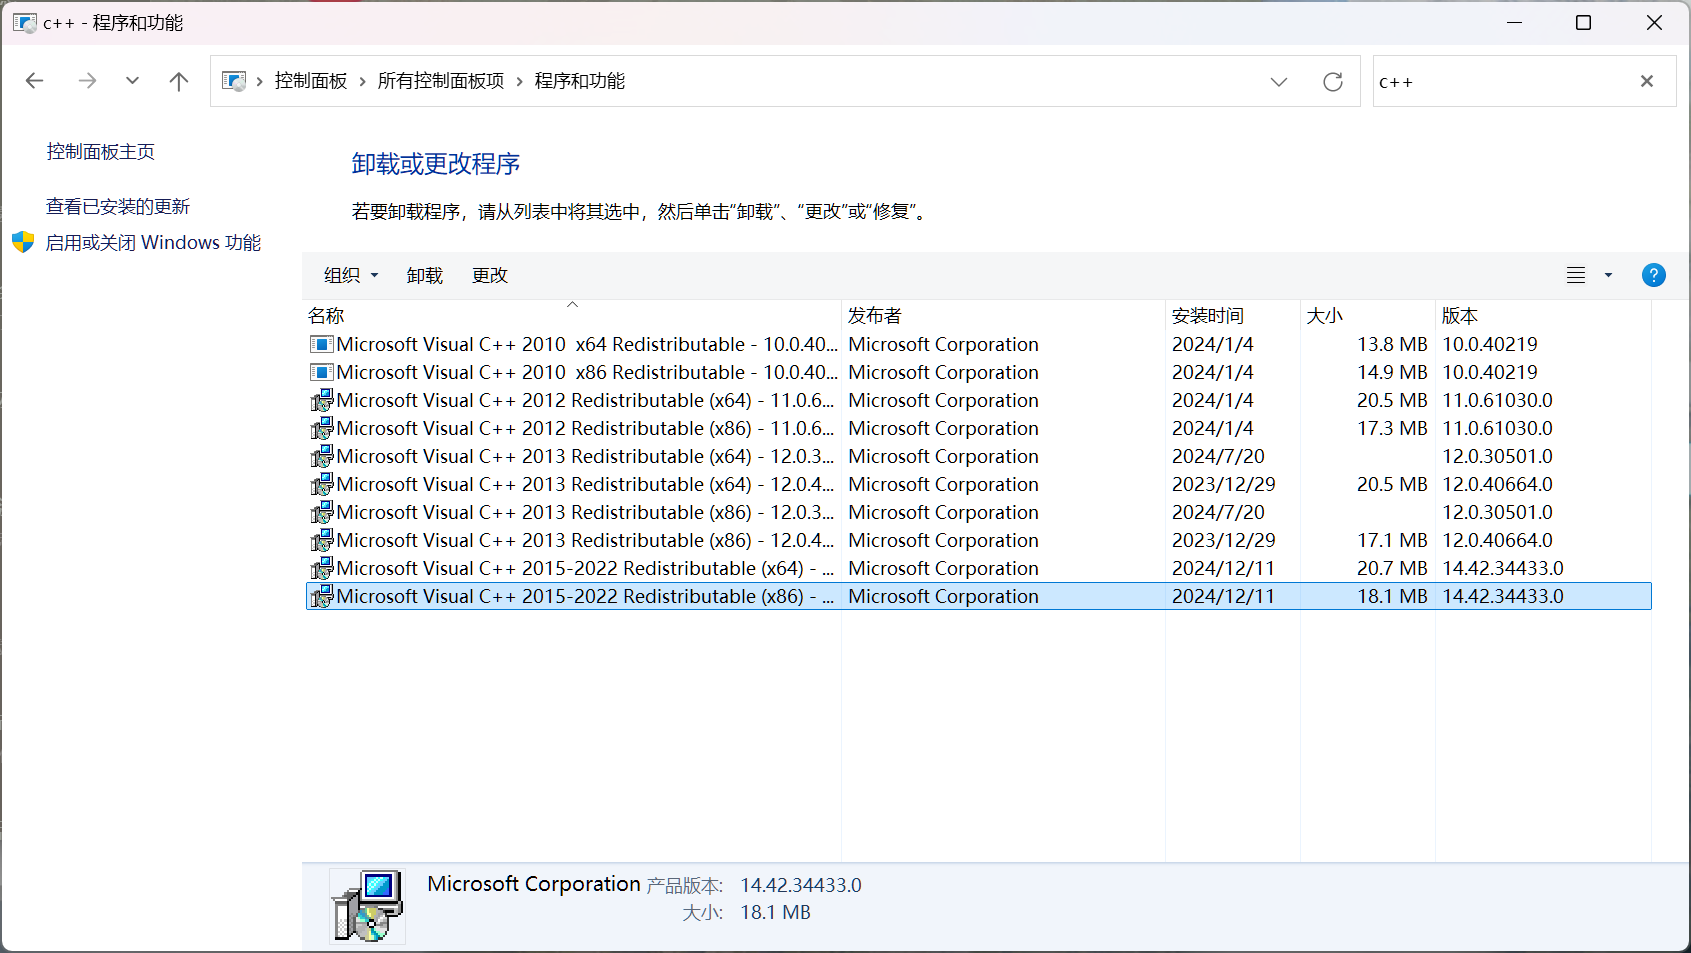Expand the address bar history dropdown

(1279, 82)
